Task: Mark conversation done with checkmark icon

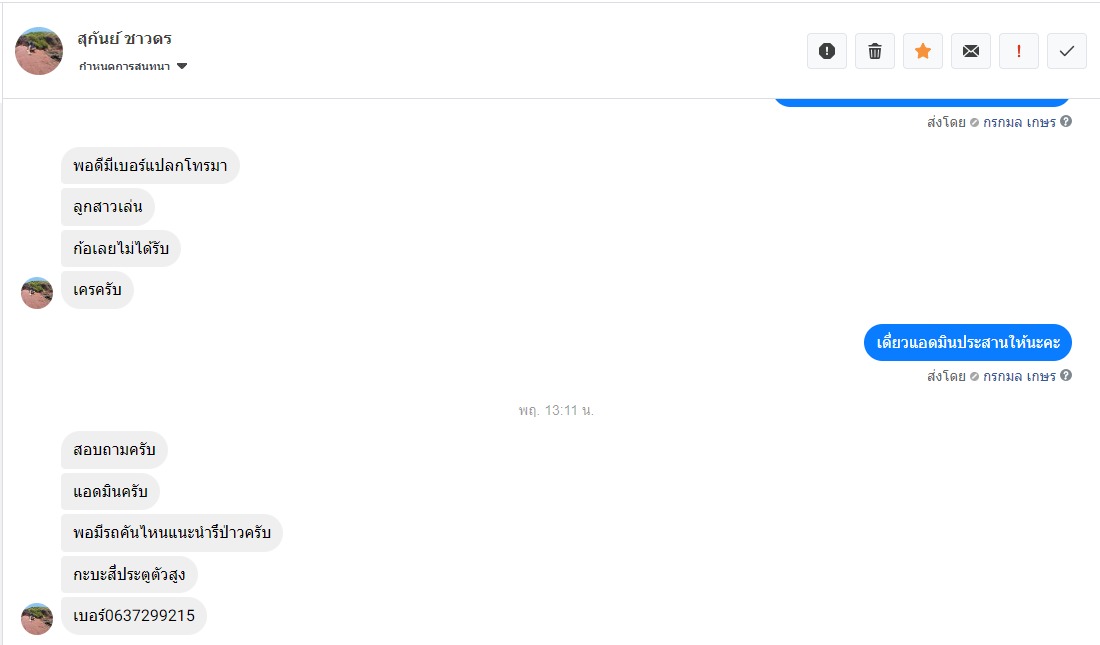Action: click(x=1067, y=51)
